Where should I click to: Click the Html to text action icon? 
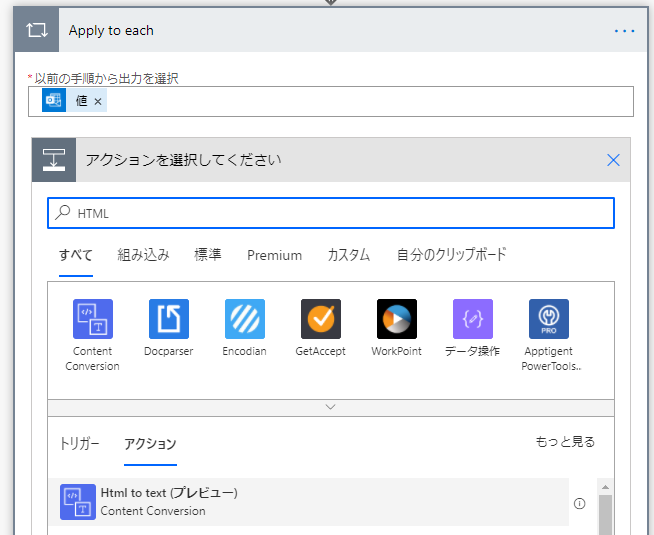point(78,502)
